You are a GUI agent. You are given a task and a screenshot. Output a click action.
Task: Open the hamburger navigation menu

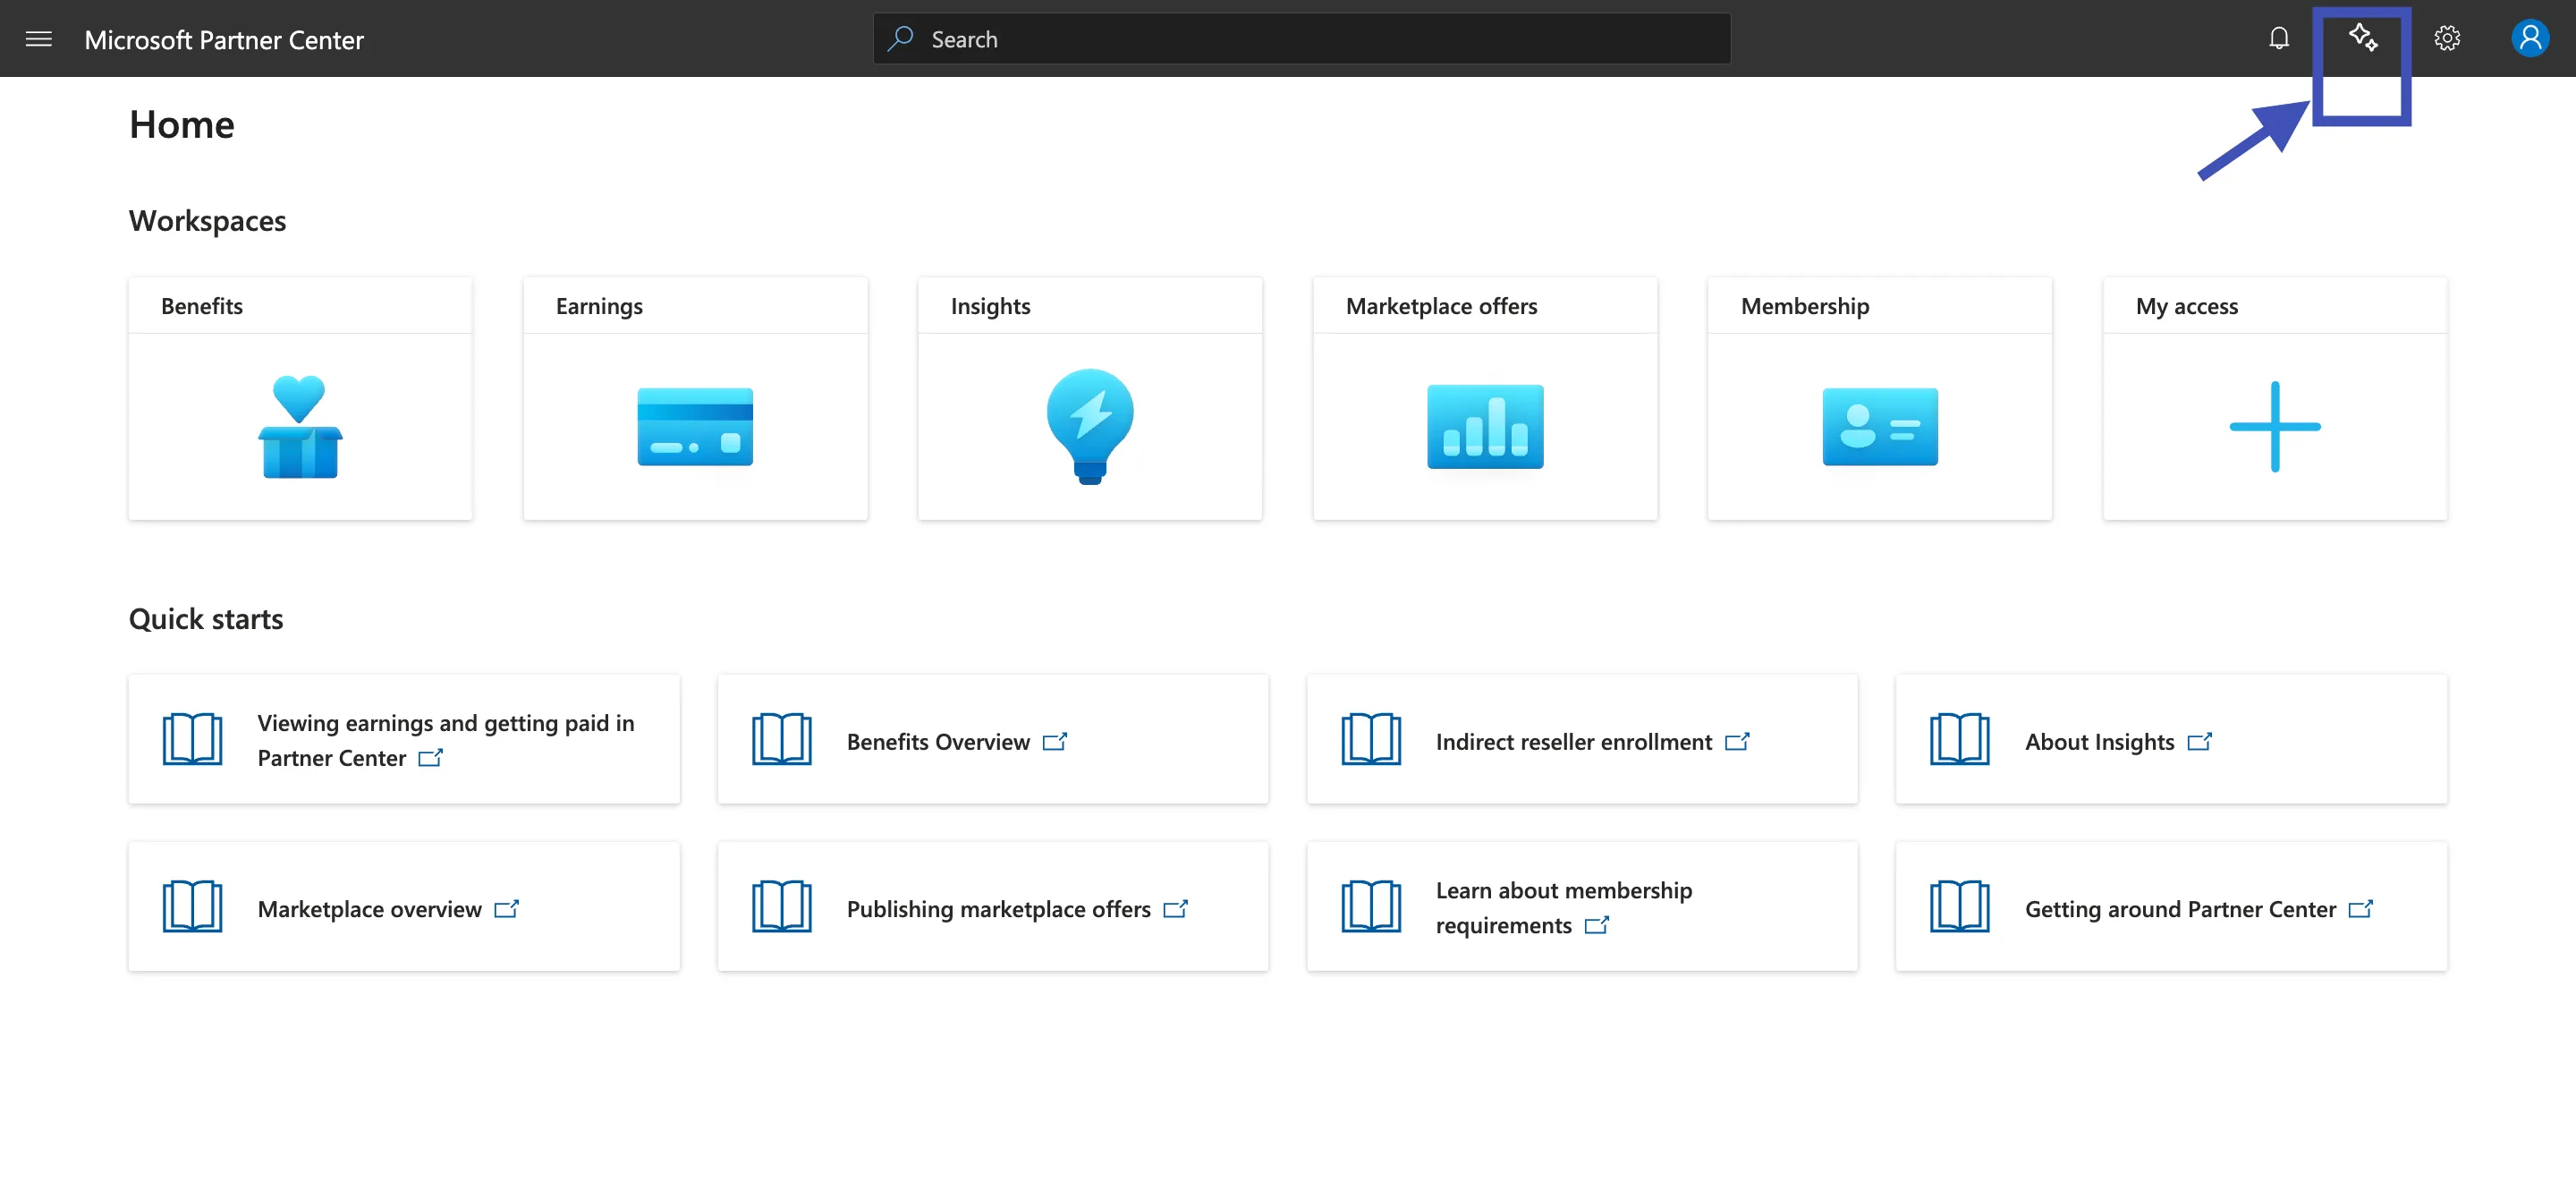(x=38, y=39)
